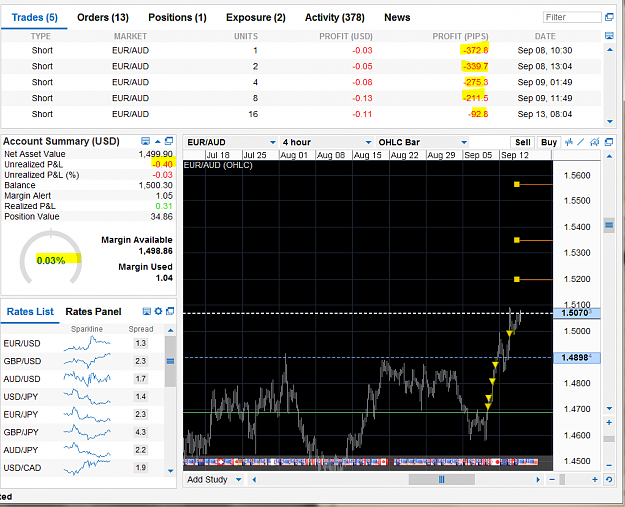Open the chart indicators overlay icon
Viewport: 625px width, 507px height.
(x=594, y=142)
